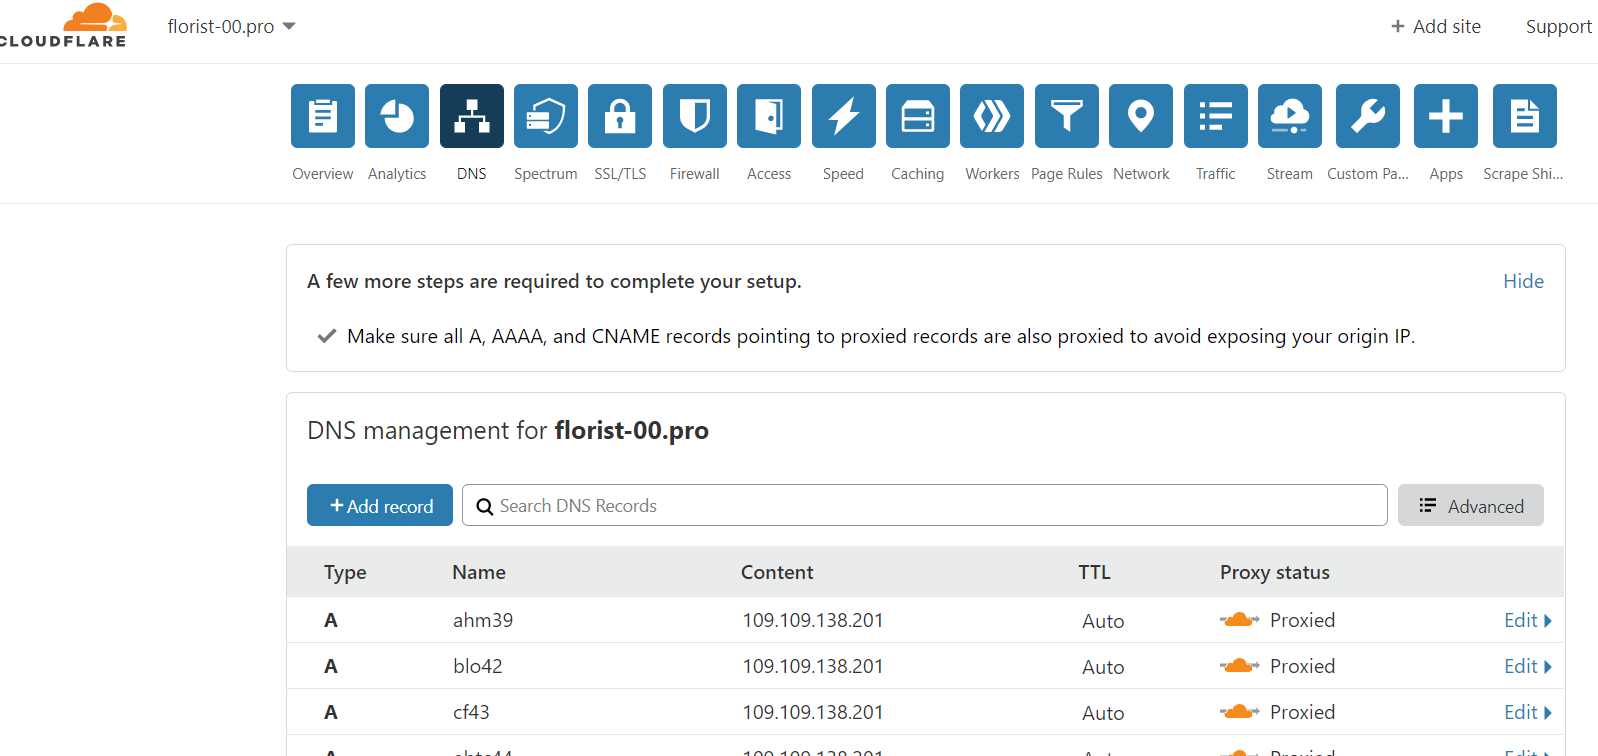Click the IP address of cf43
The image size is (1598, 756).
(813, 712)
